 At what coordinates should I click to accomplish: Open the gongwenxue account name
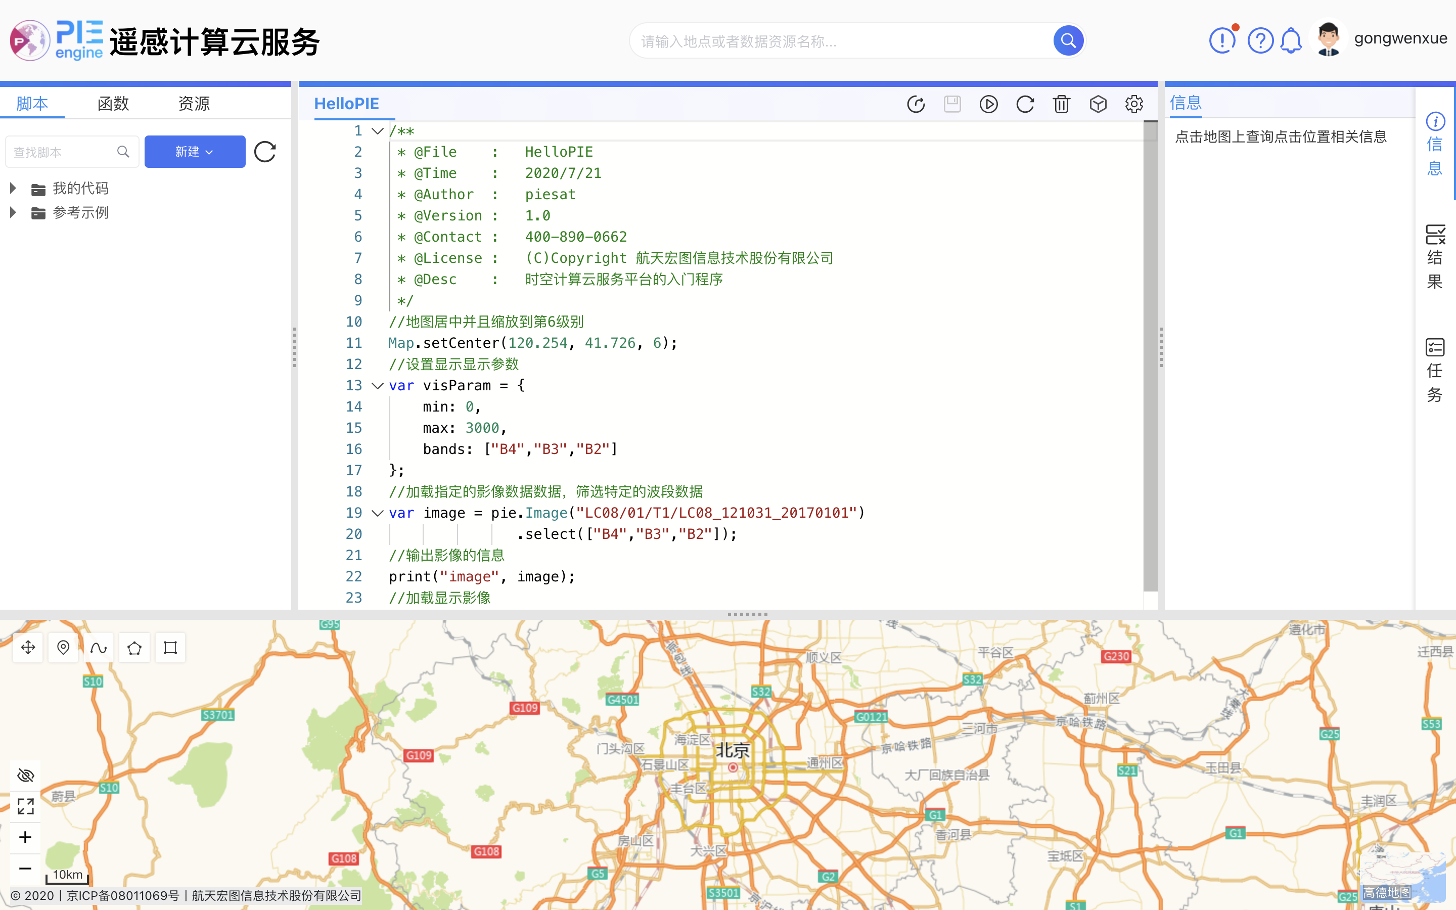click(x=1400, y=39)
